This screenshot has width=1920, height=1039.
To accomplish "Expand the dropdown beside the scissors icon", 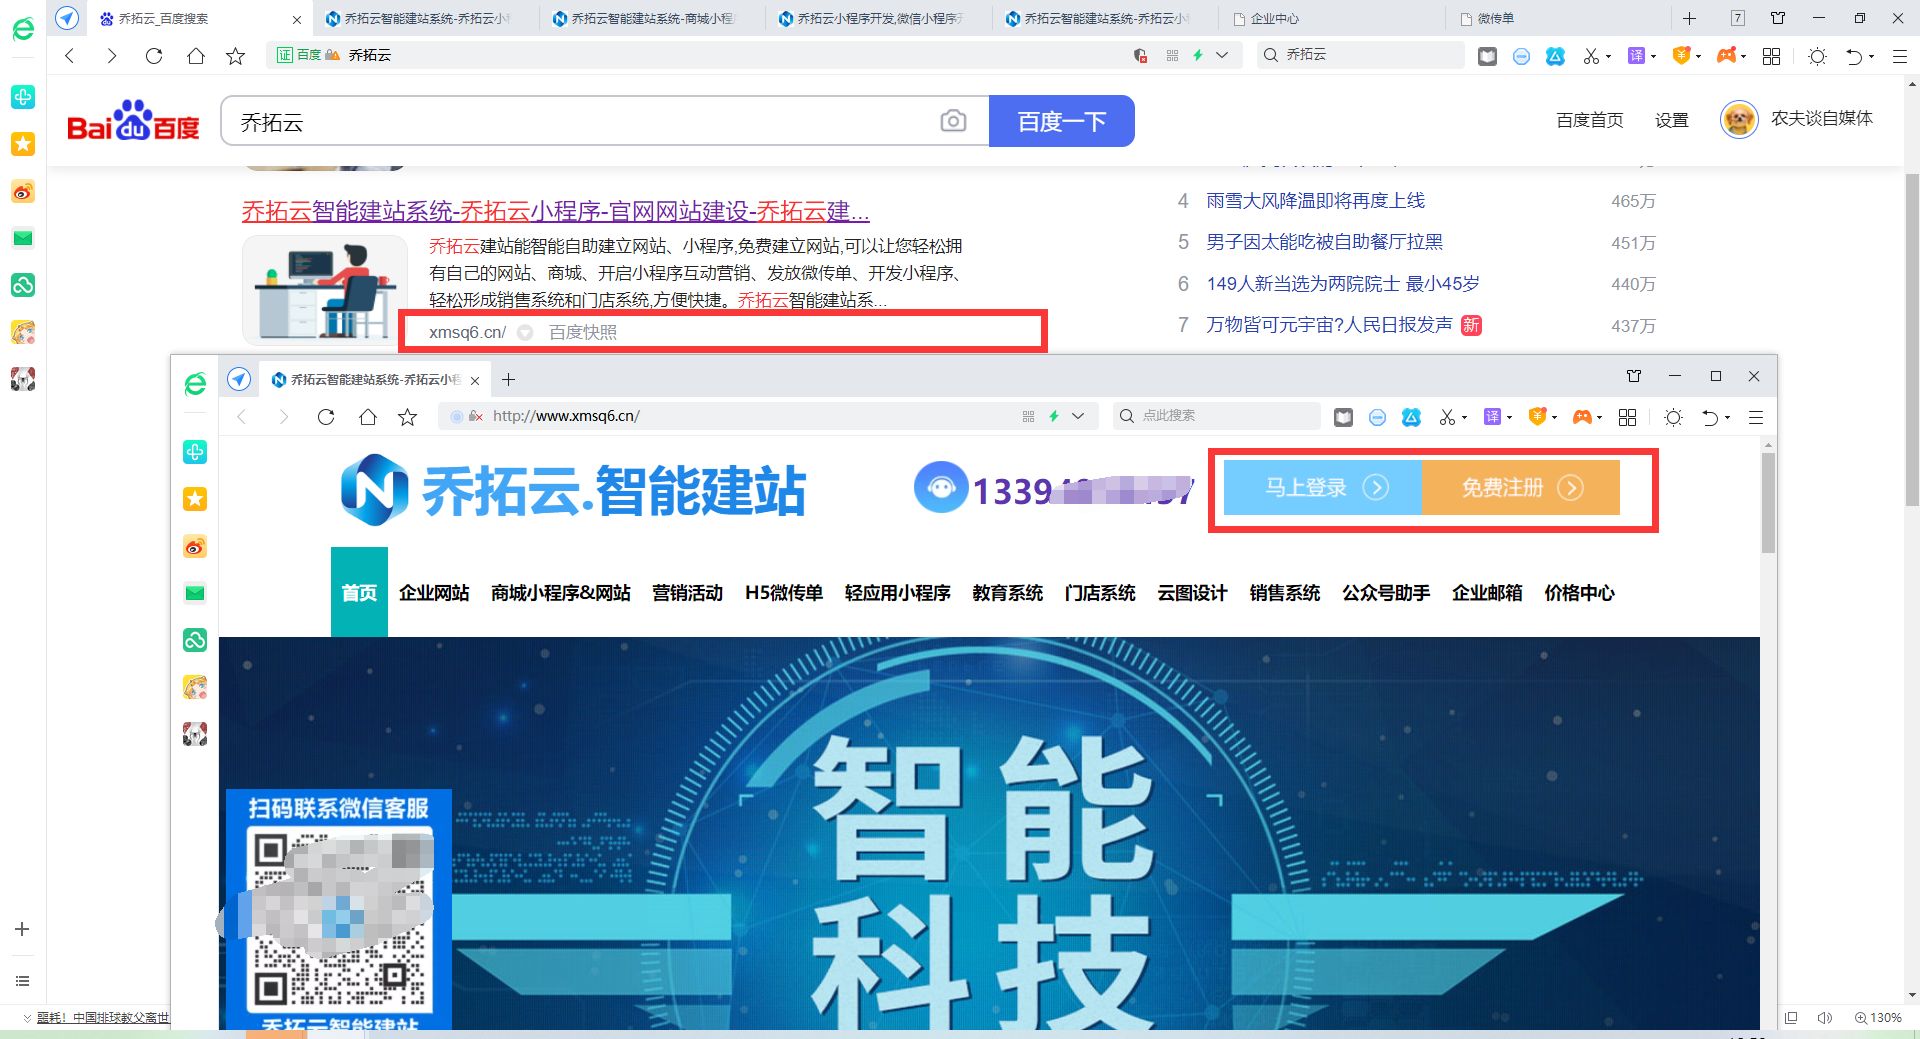I will pos(1609,57).
